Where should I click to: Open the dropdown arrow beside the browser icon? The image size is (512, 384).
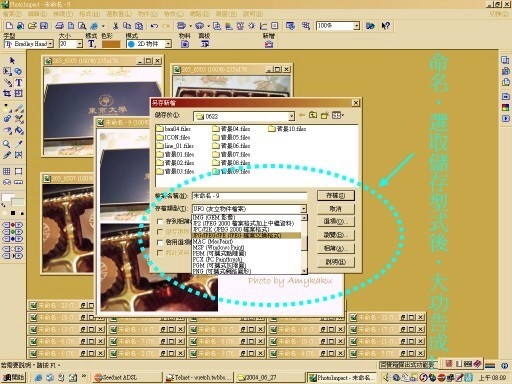point(103,26)
